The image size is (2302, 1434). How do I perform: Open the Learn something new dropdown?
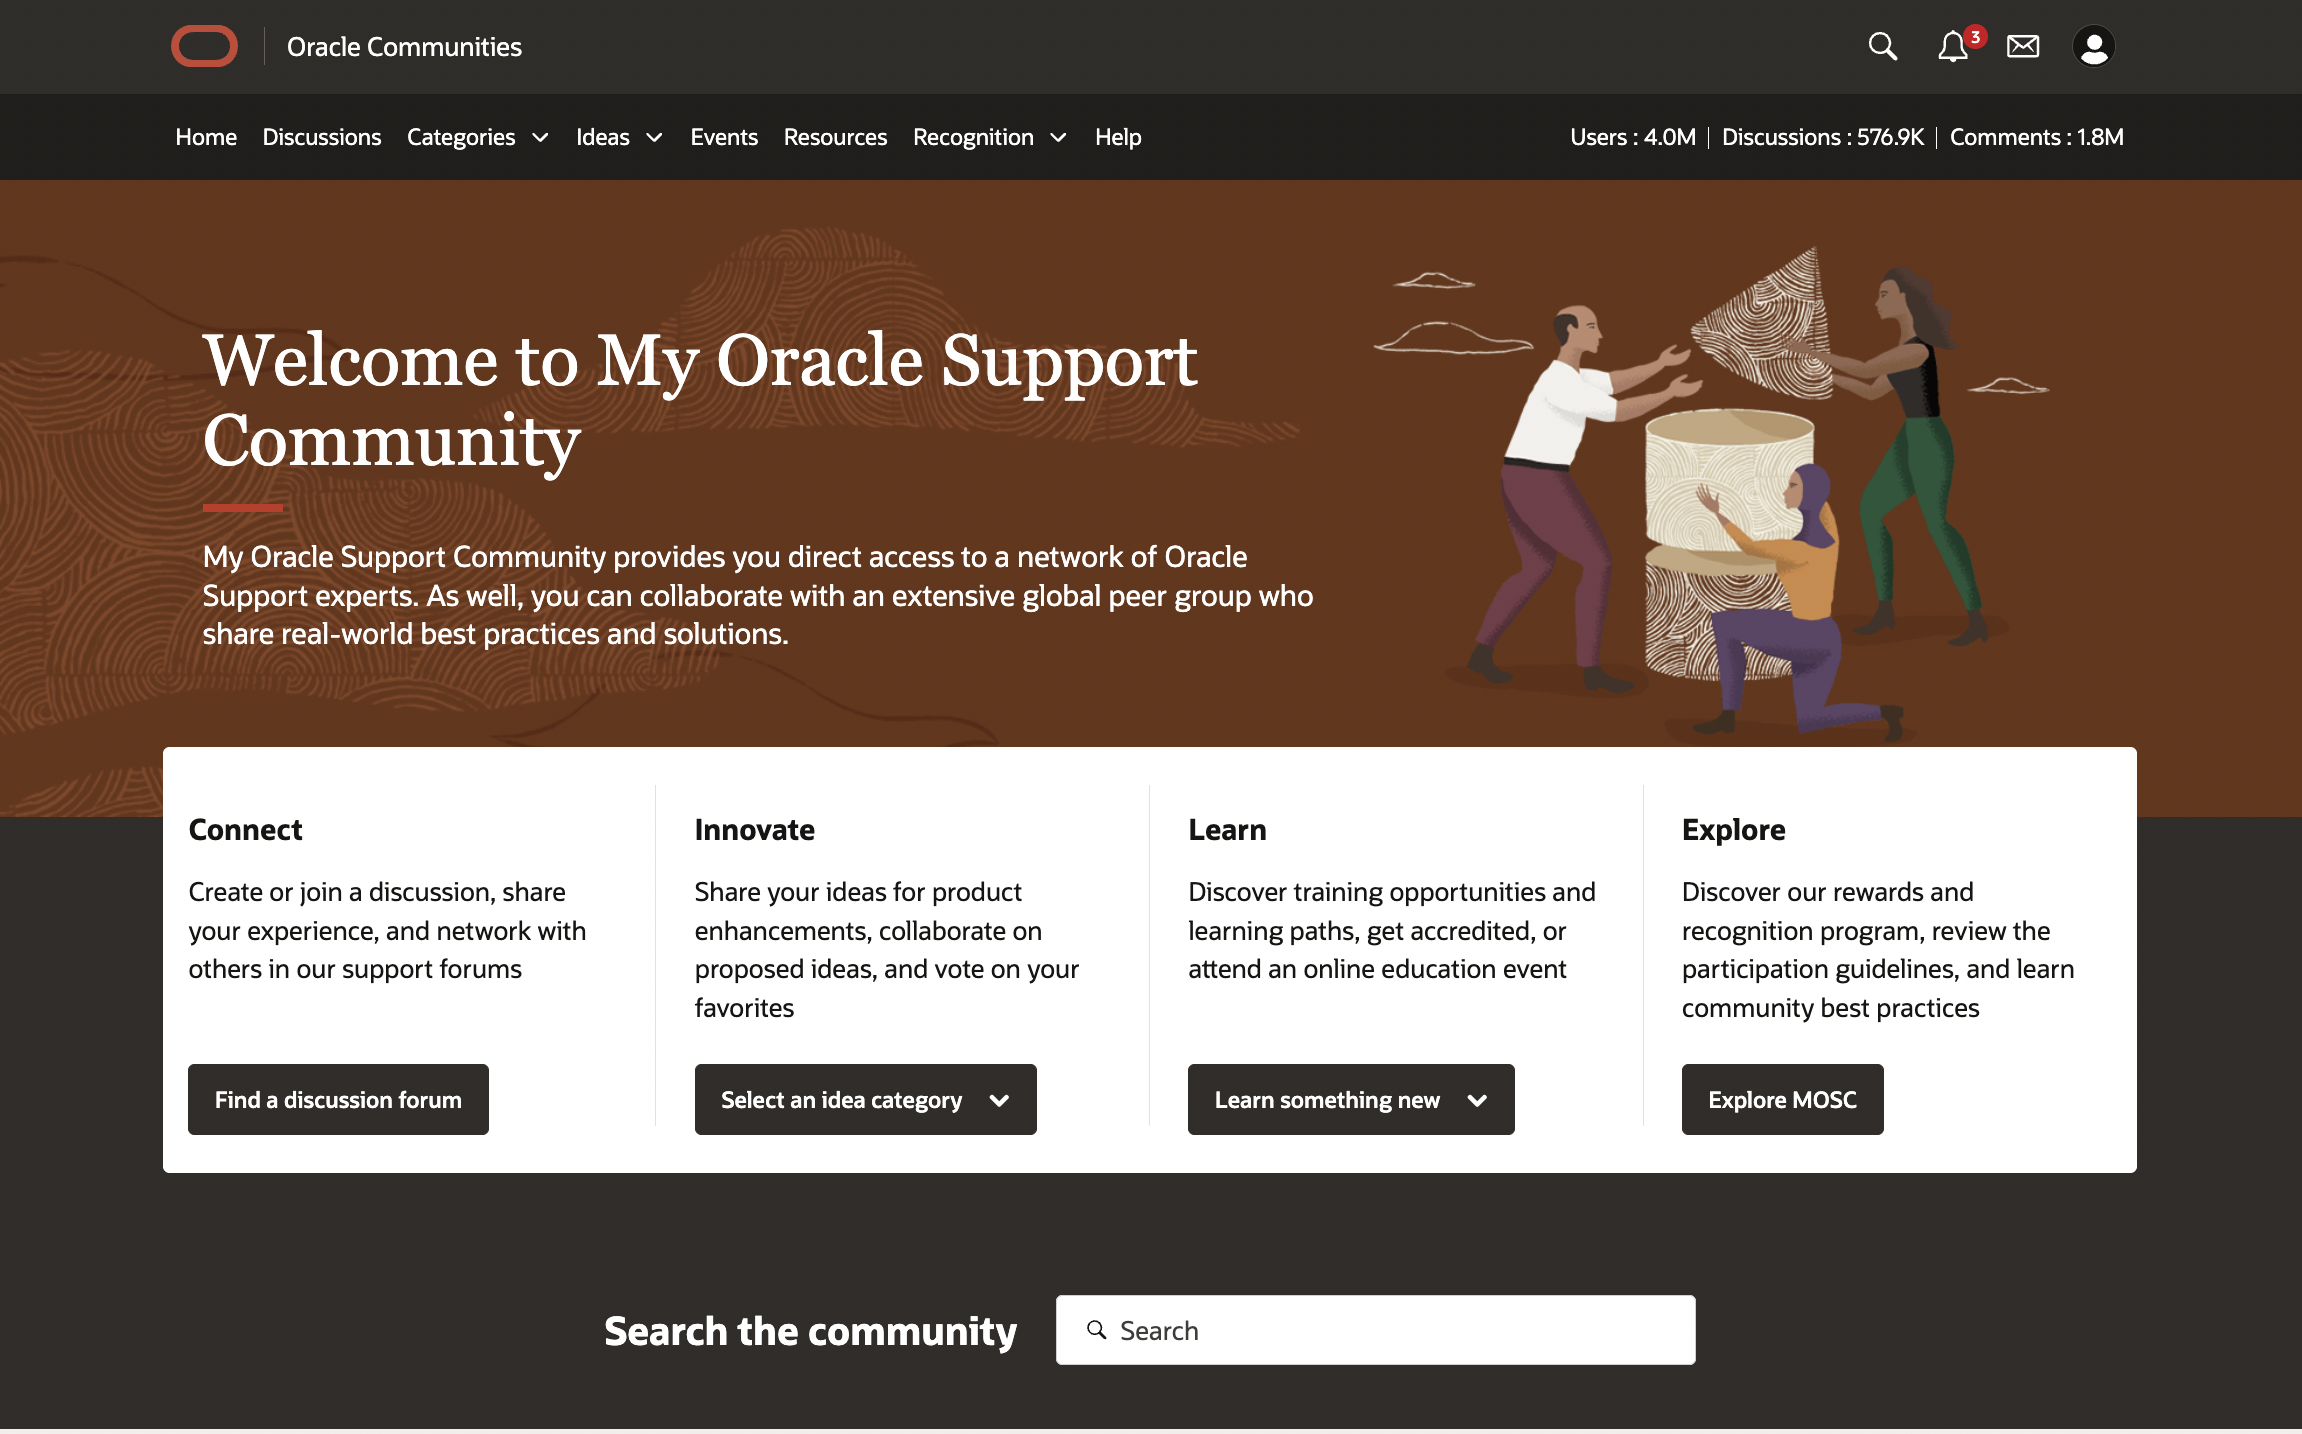1350,1099
